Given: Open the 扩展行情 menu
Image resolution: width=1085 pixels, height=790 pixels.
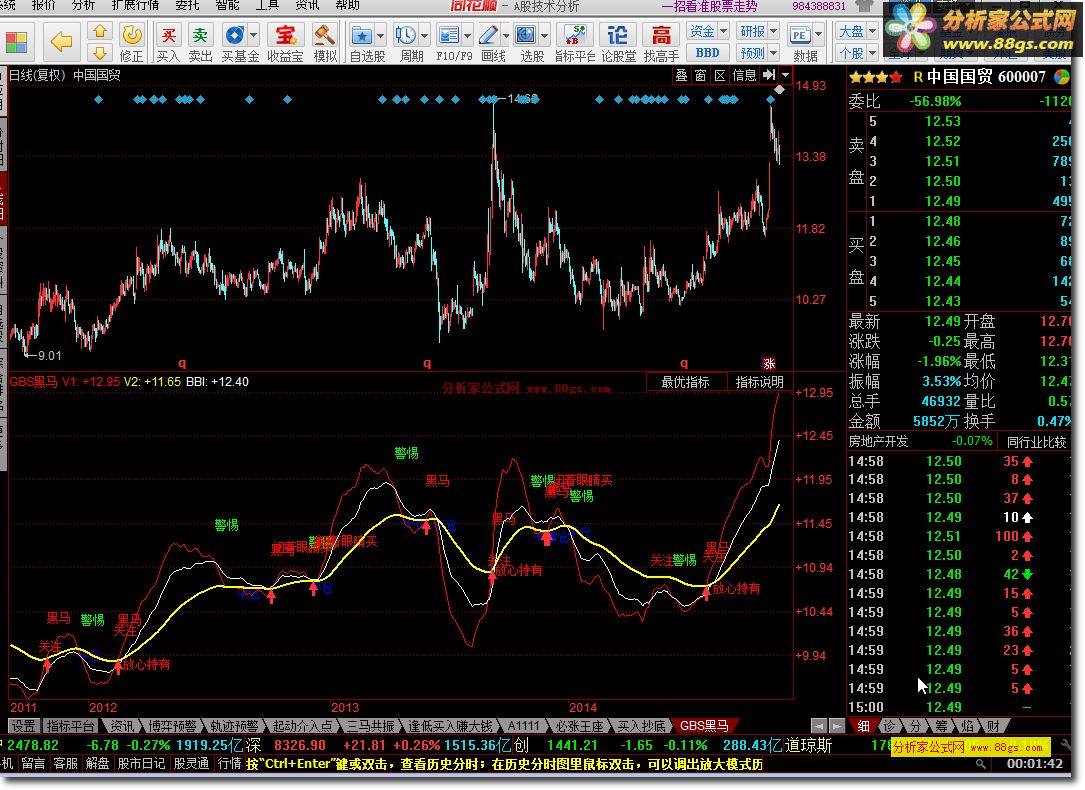Looking at the screenshot, I should coord(135,6).
